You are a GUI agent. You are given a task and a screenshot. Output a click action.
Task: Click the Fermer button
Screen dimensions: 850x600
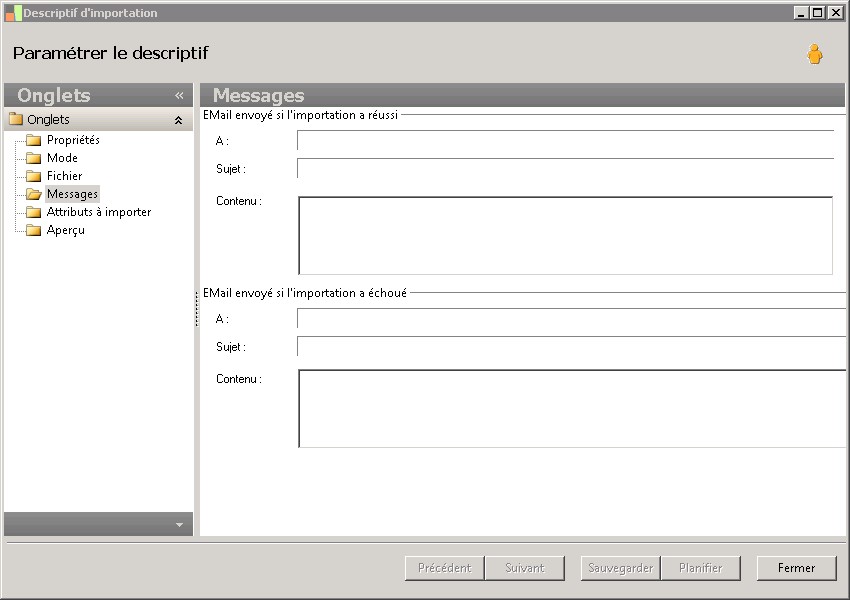point(796,568)
